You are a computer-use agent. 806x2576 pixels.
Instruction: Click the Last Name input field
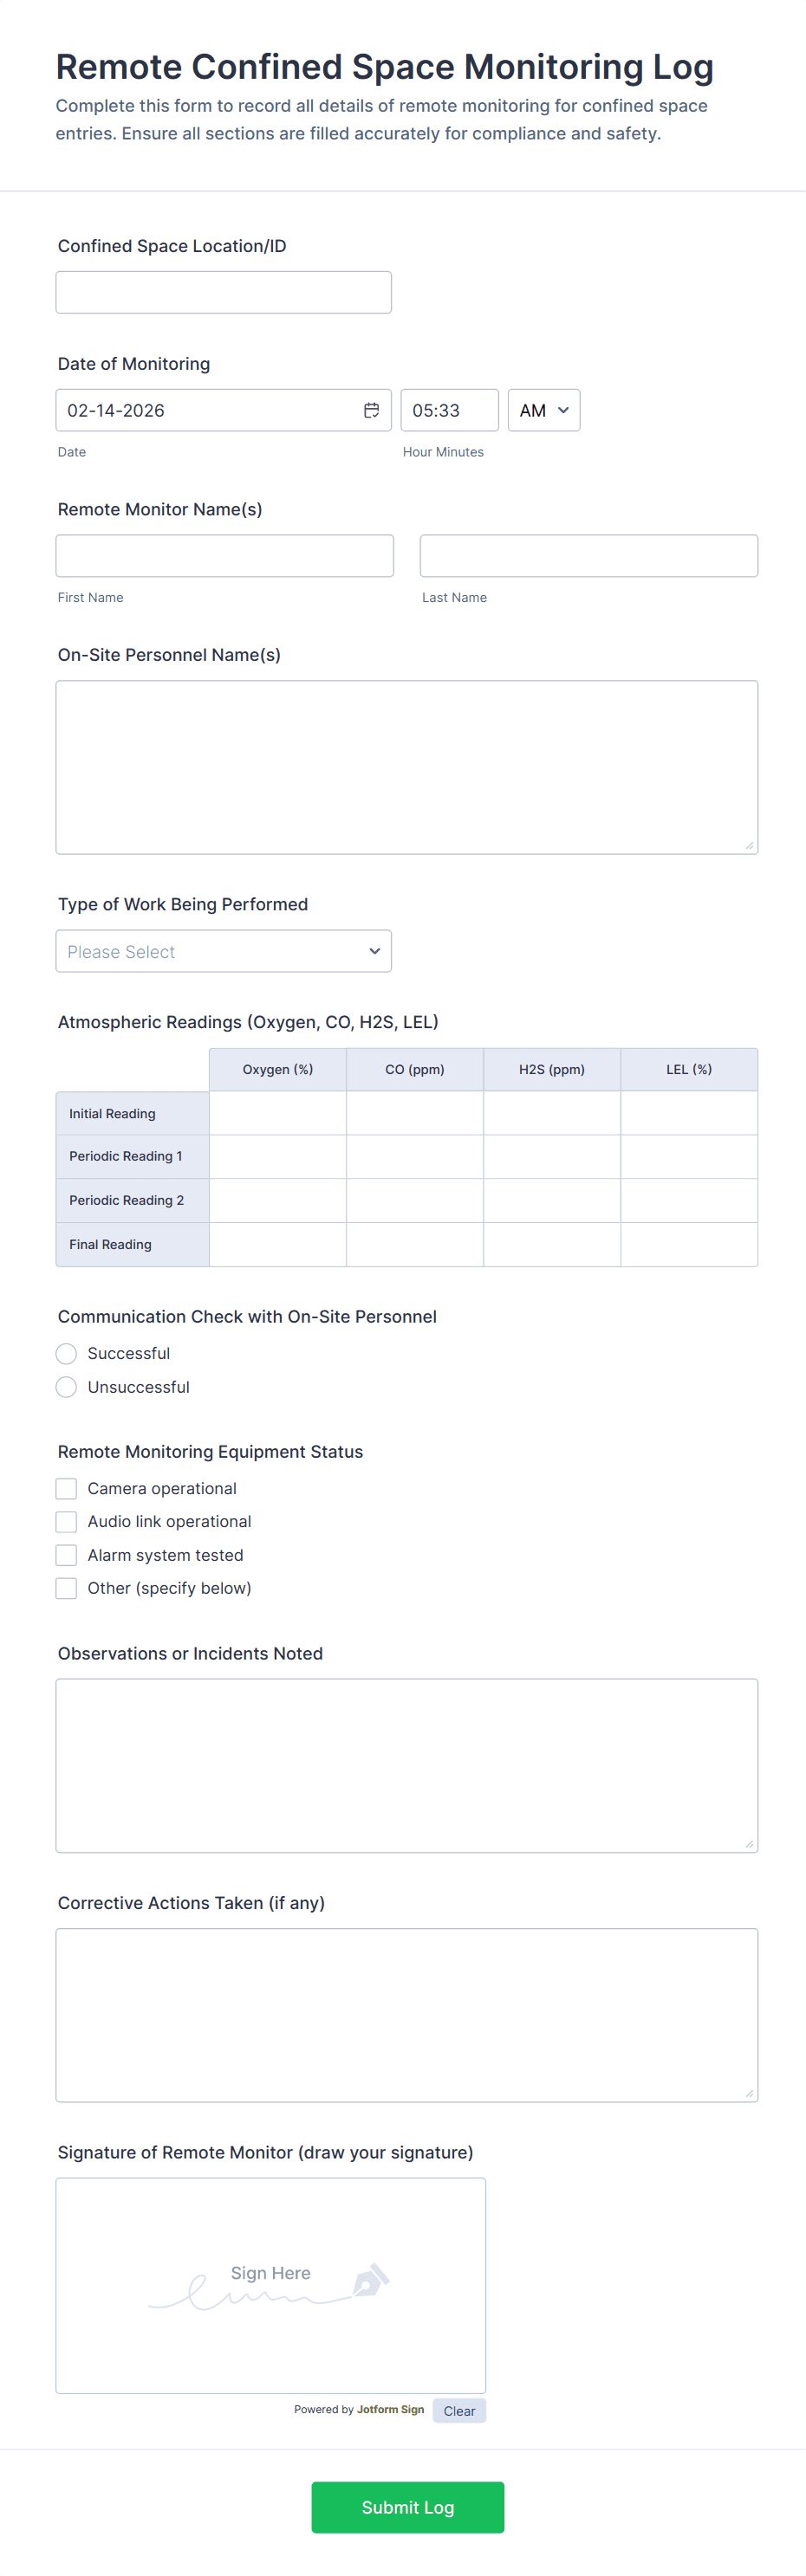[588, 555]
